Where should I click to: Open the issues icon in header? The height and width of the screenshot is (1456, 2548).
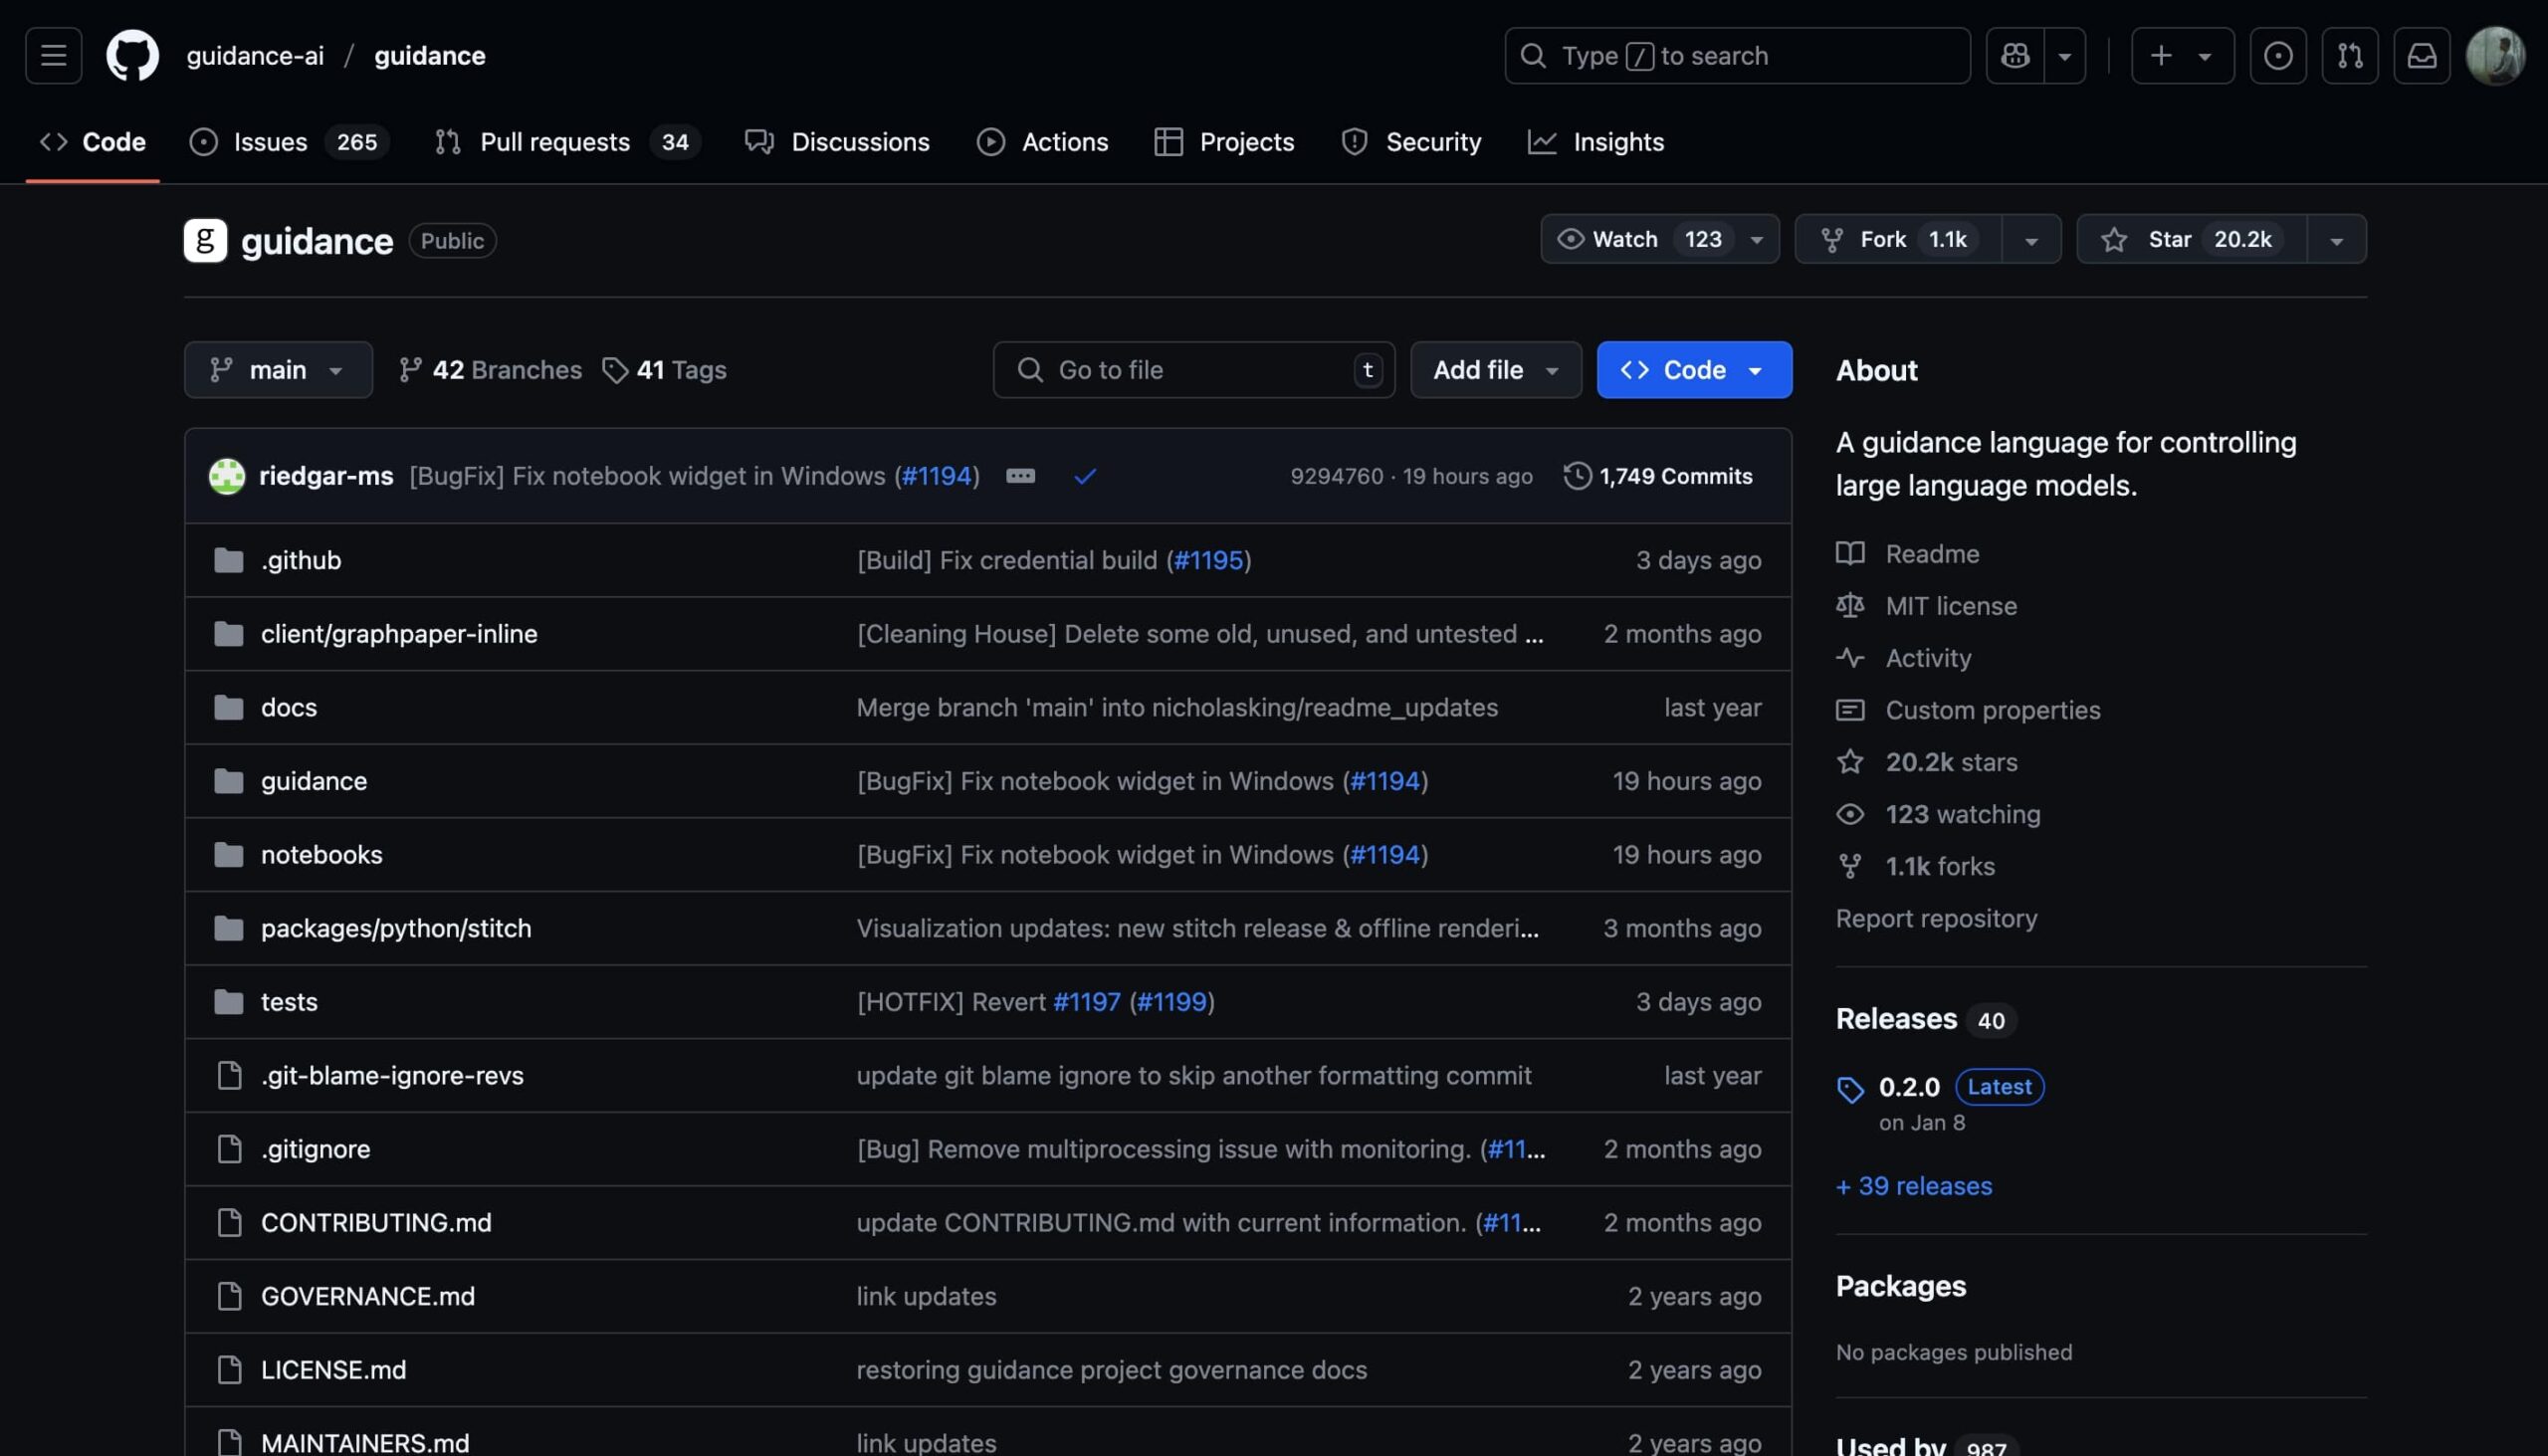(2277, 56)
